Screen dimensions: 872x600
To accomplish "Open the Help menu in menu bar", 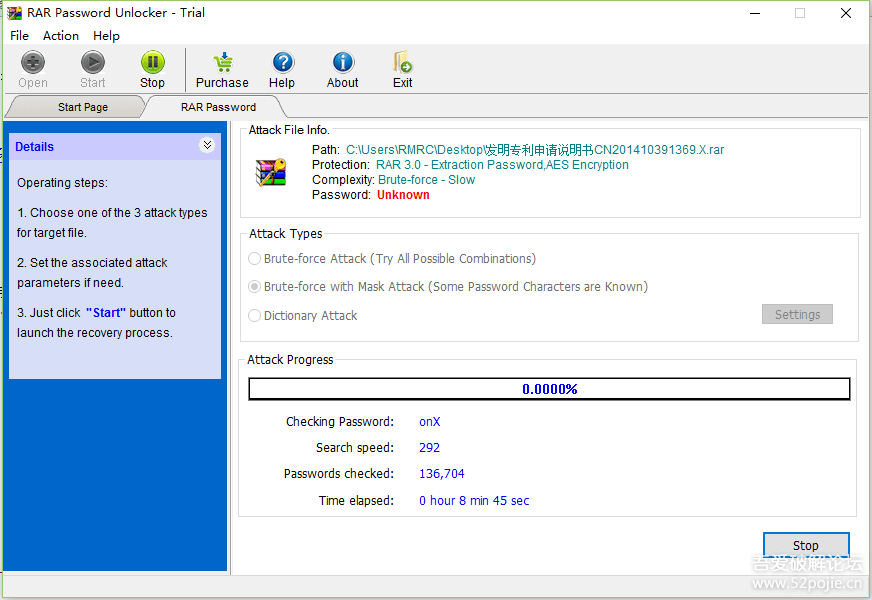I will (106, 36).
